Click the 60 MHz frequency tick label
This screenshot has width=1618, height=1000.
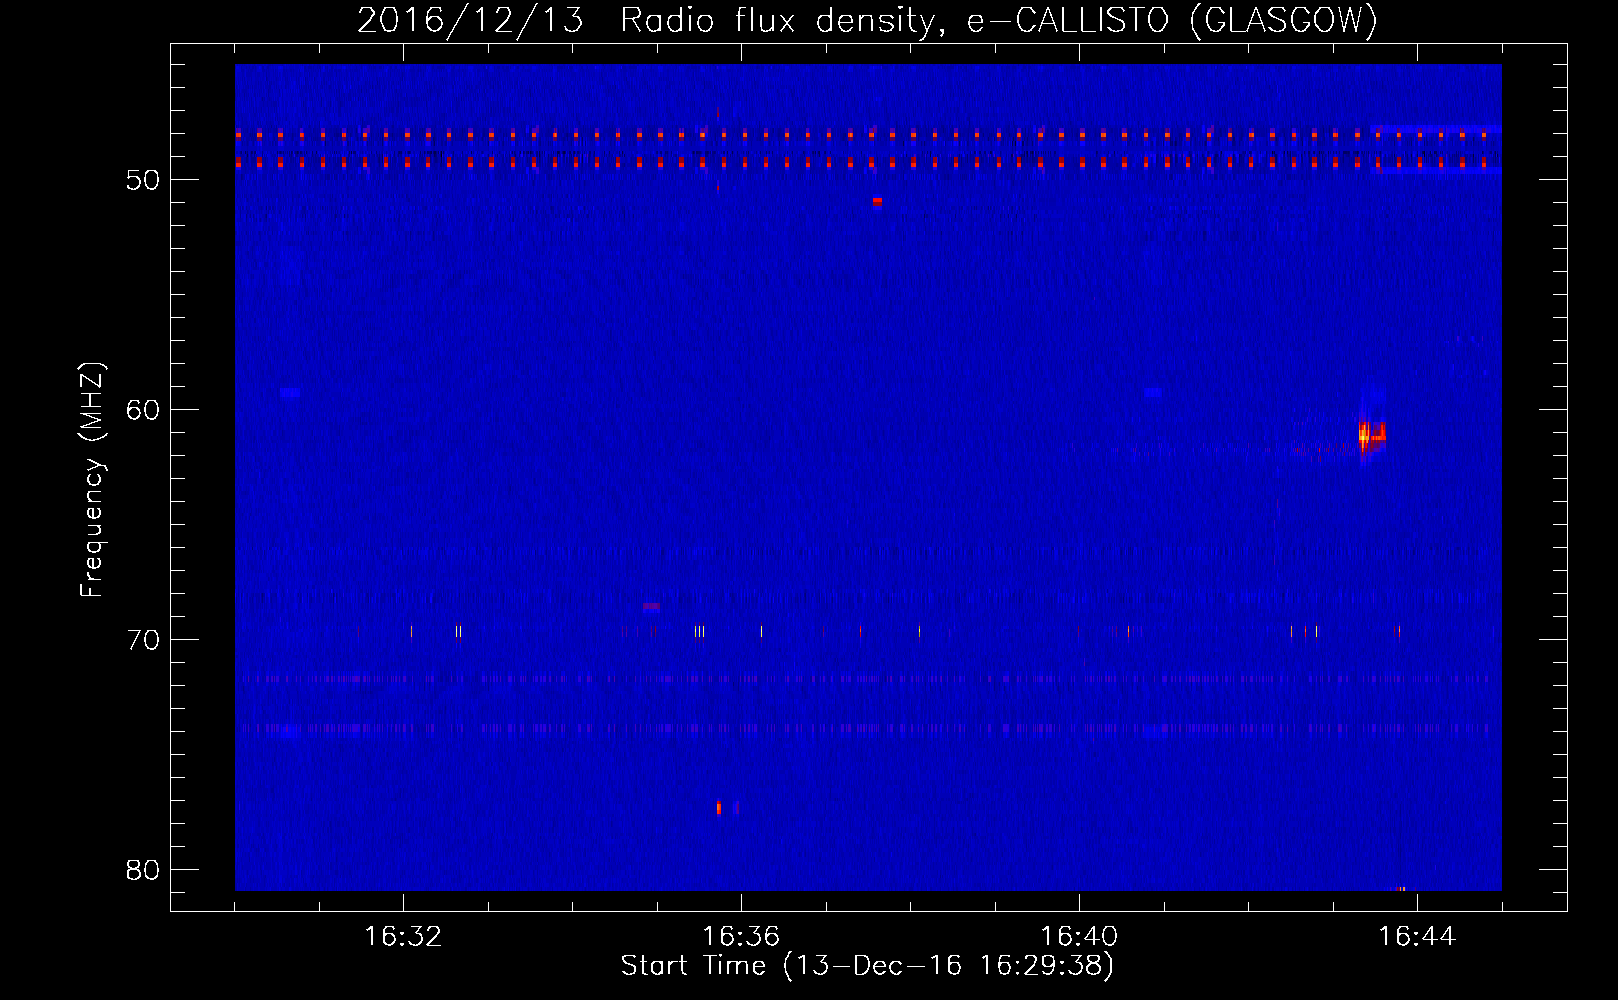coord(144,410)
